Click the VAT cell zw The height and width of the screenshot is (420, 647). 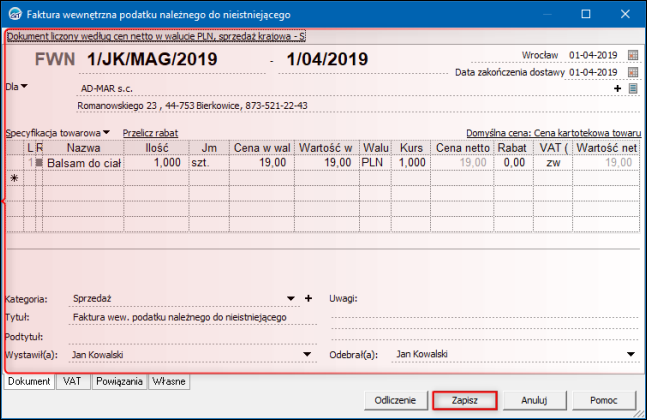coord(553,163)
